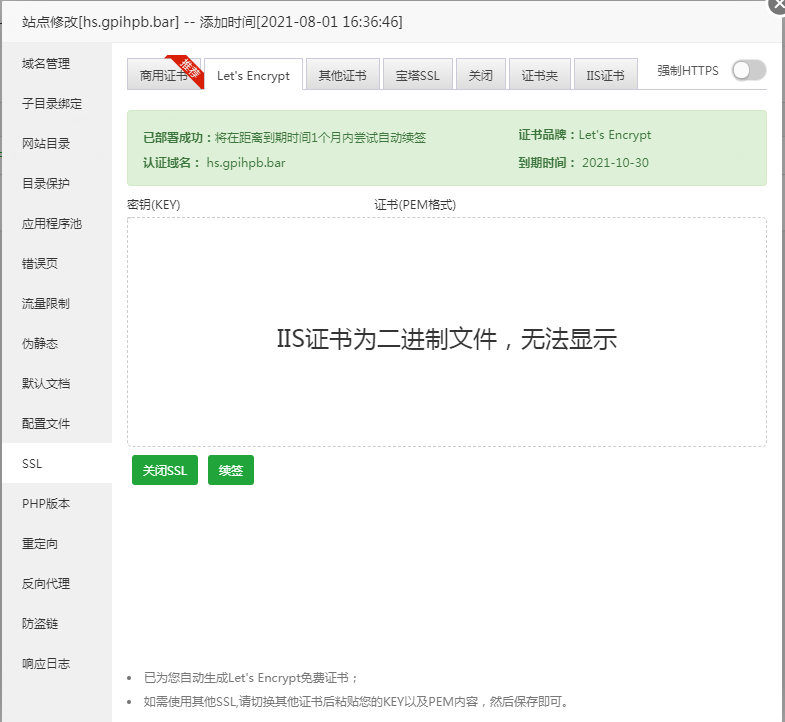The width and height of the screenshot is (785, 722).
Task: Select 反向代理 in the sidebar
Action: click(x=57, y=583)
